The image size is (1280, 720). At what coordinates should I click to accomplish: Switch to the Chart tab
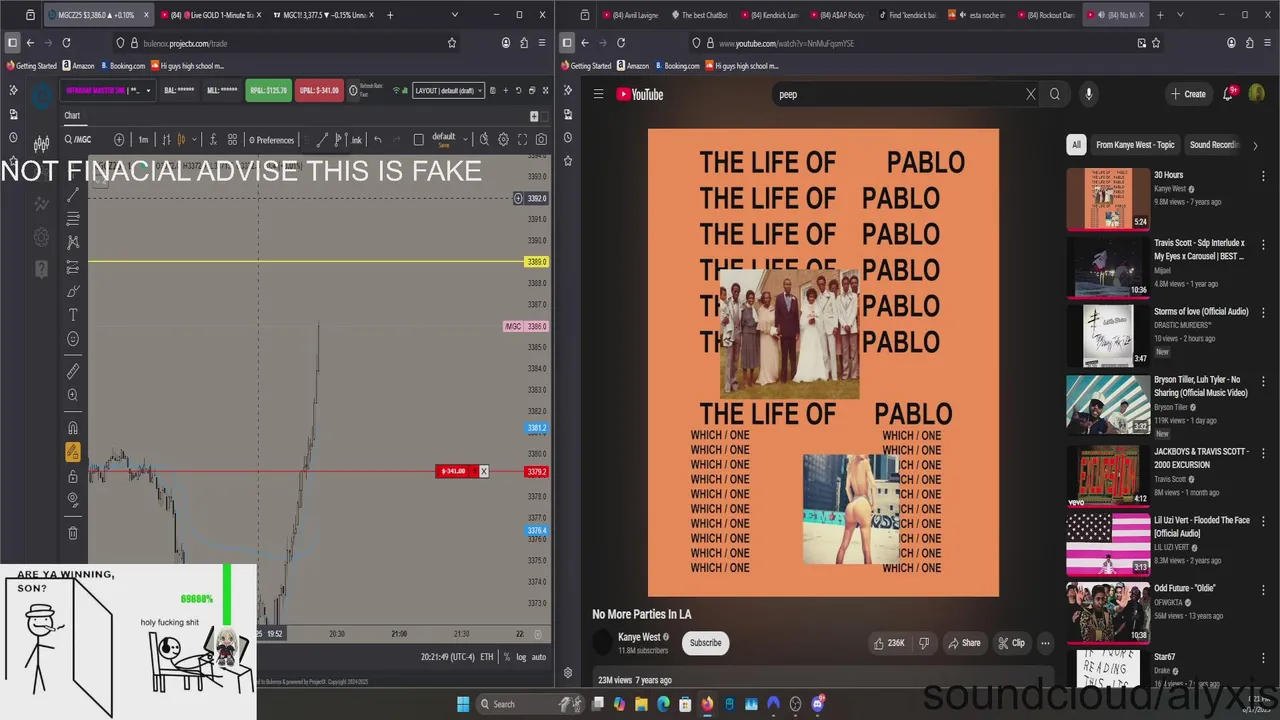click(72, 116)
